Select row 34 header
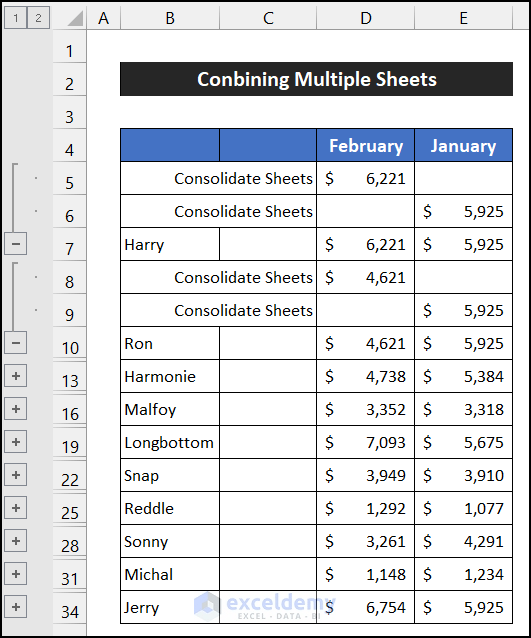This screenshot has height=638, width=531. point(70,608)
